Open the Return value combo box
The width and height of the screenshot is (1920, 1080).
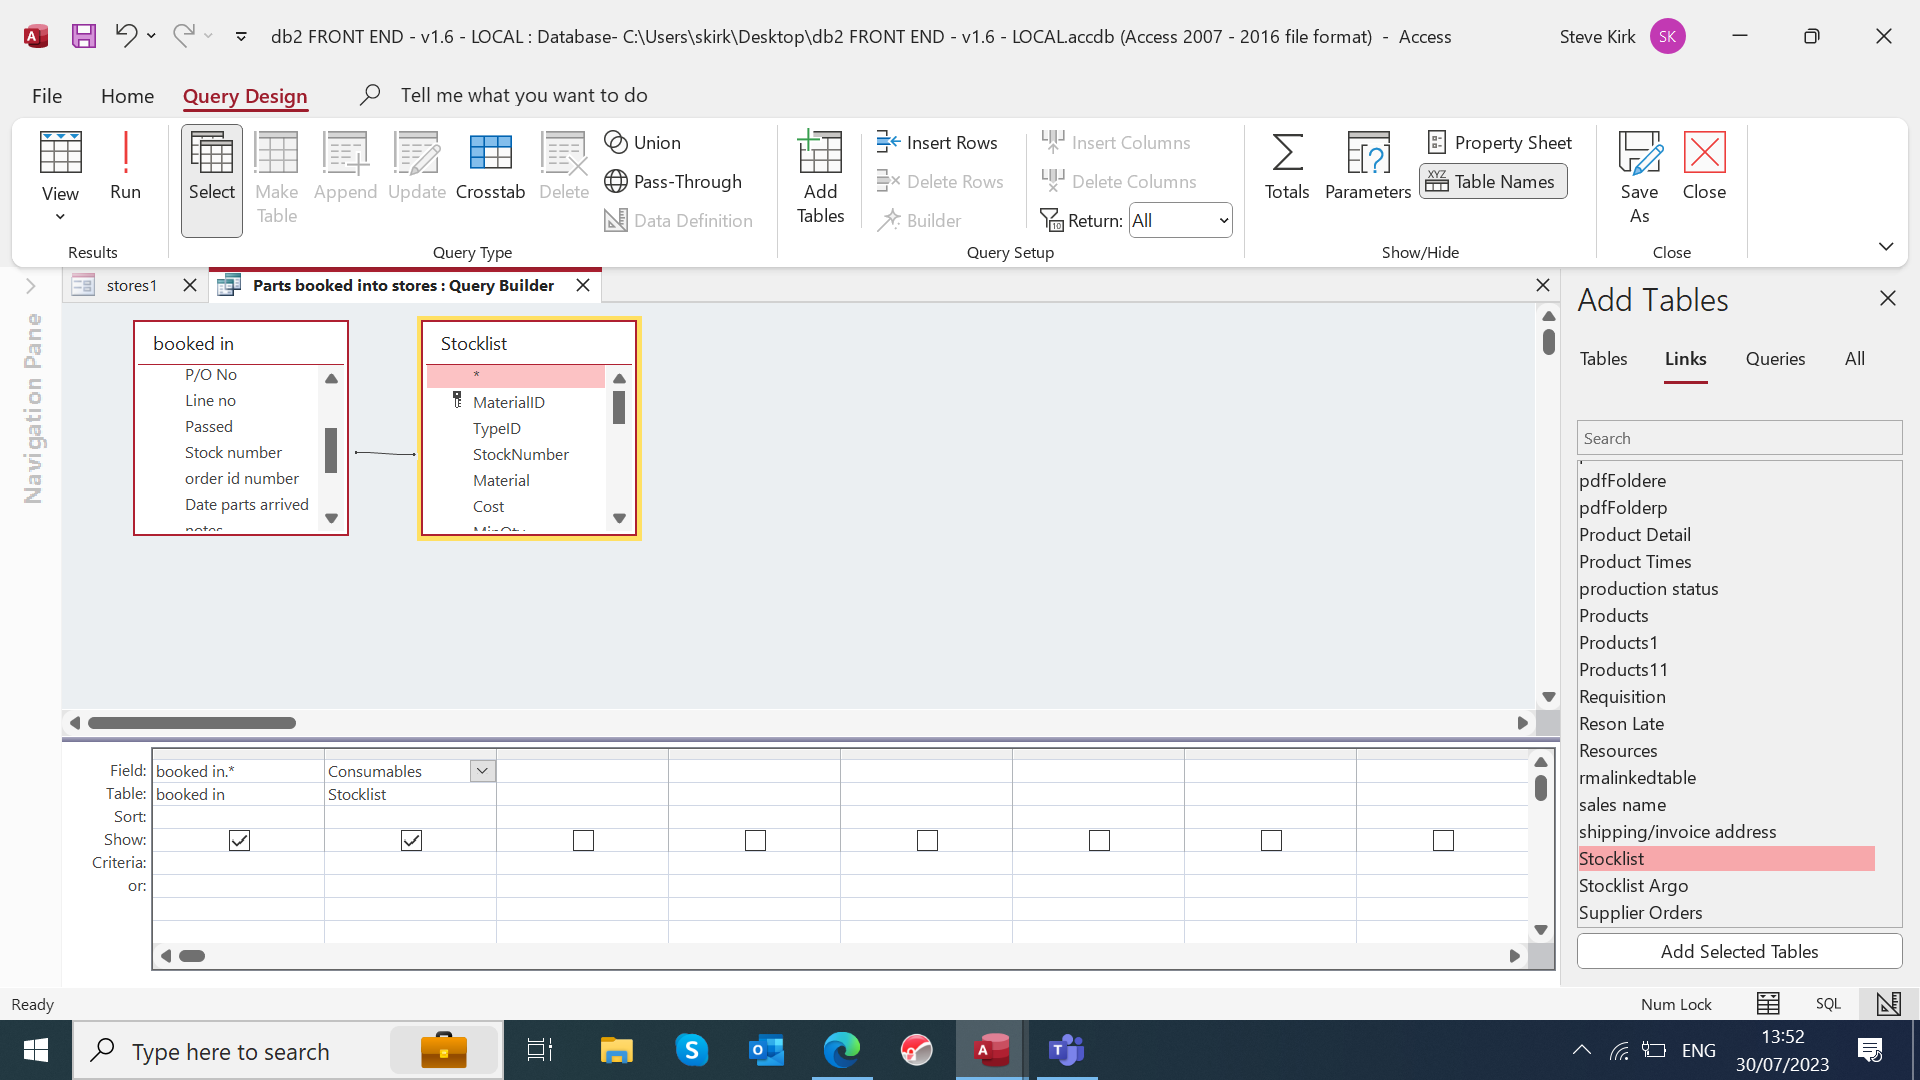(1180, 220)
